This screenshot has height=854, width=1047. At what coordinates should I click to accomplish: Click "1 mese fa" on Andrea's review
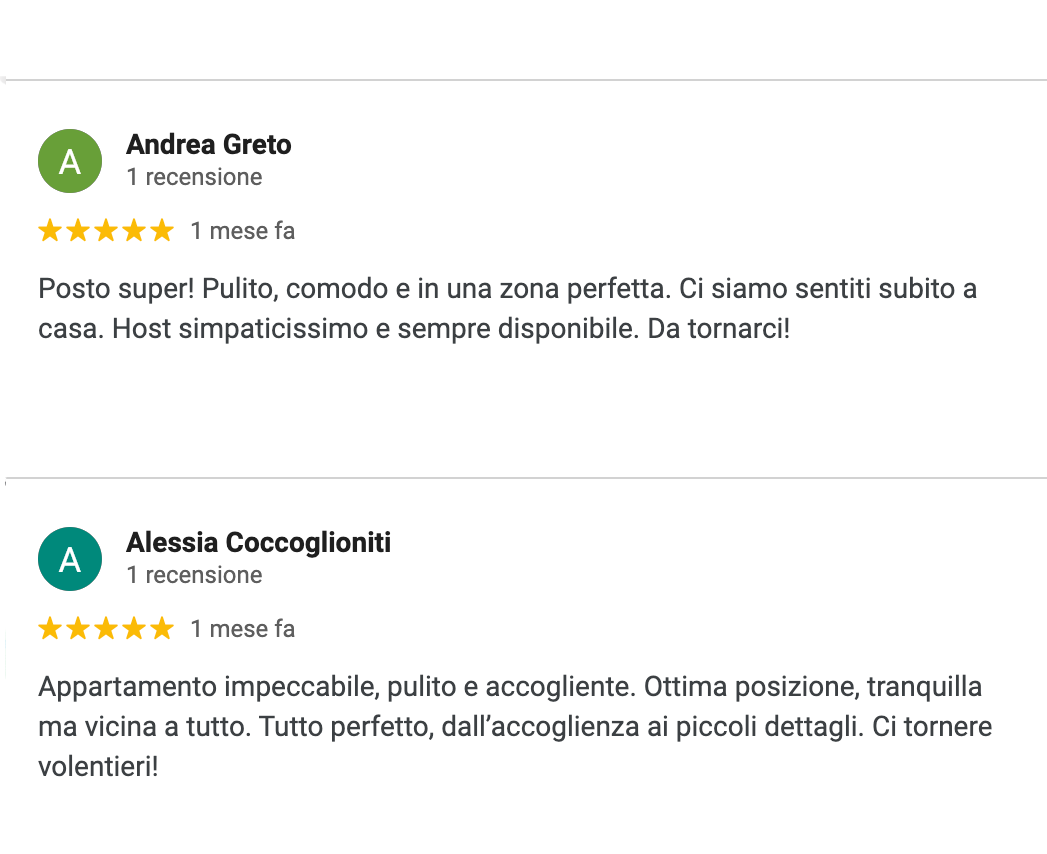click(242, 231)
